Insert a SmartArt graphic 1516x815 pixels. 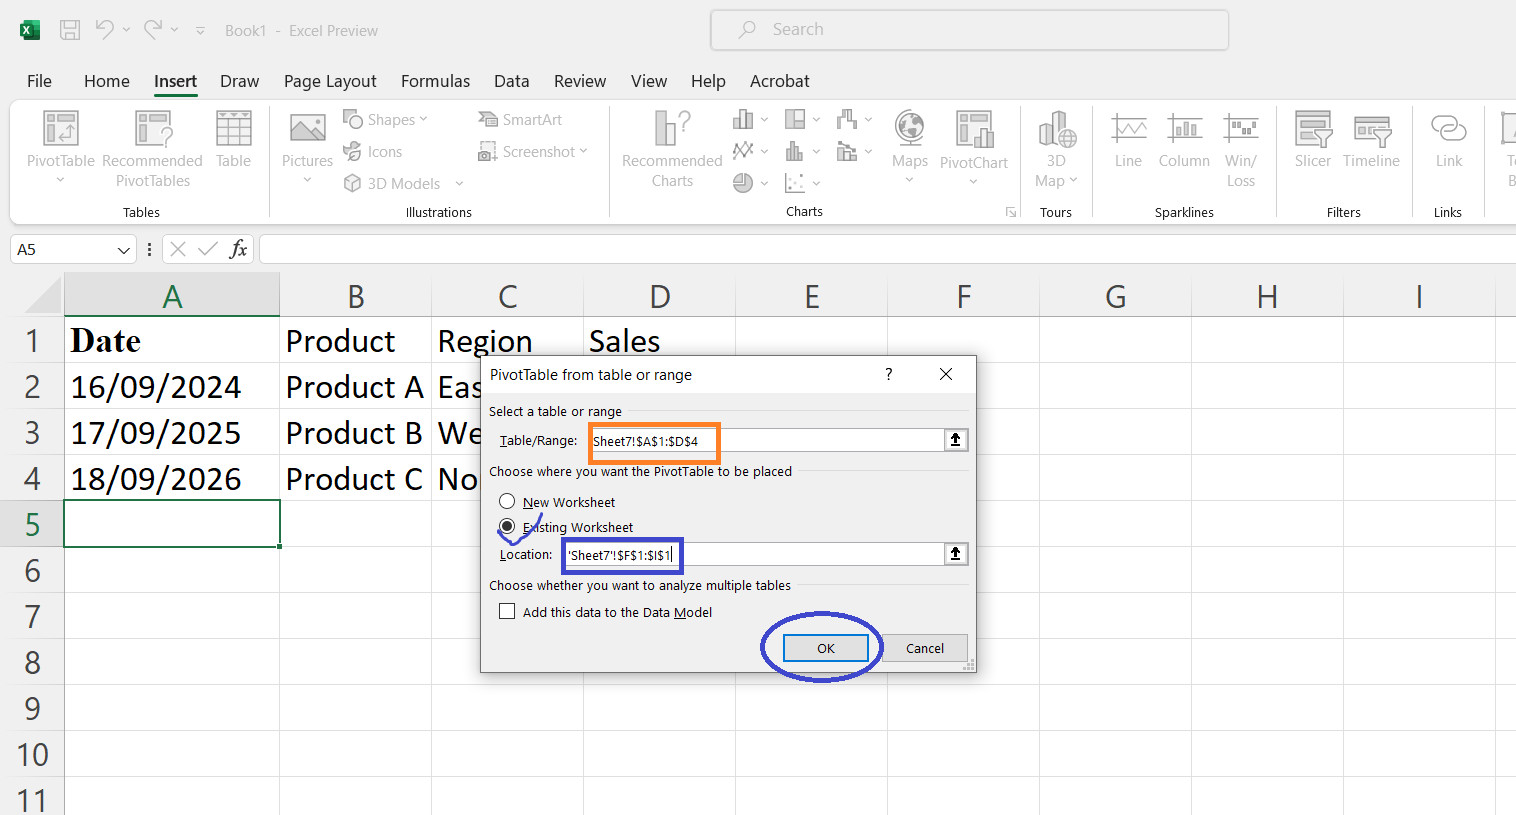pyautogui.click(x=520, y=120)
